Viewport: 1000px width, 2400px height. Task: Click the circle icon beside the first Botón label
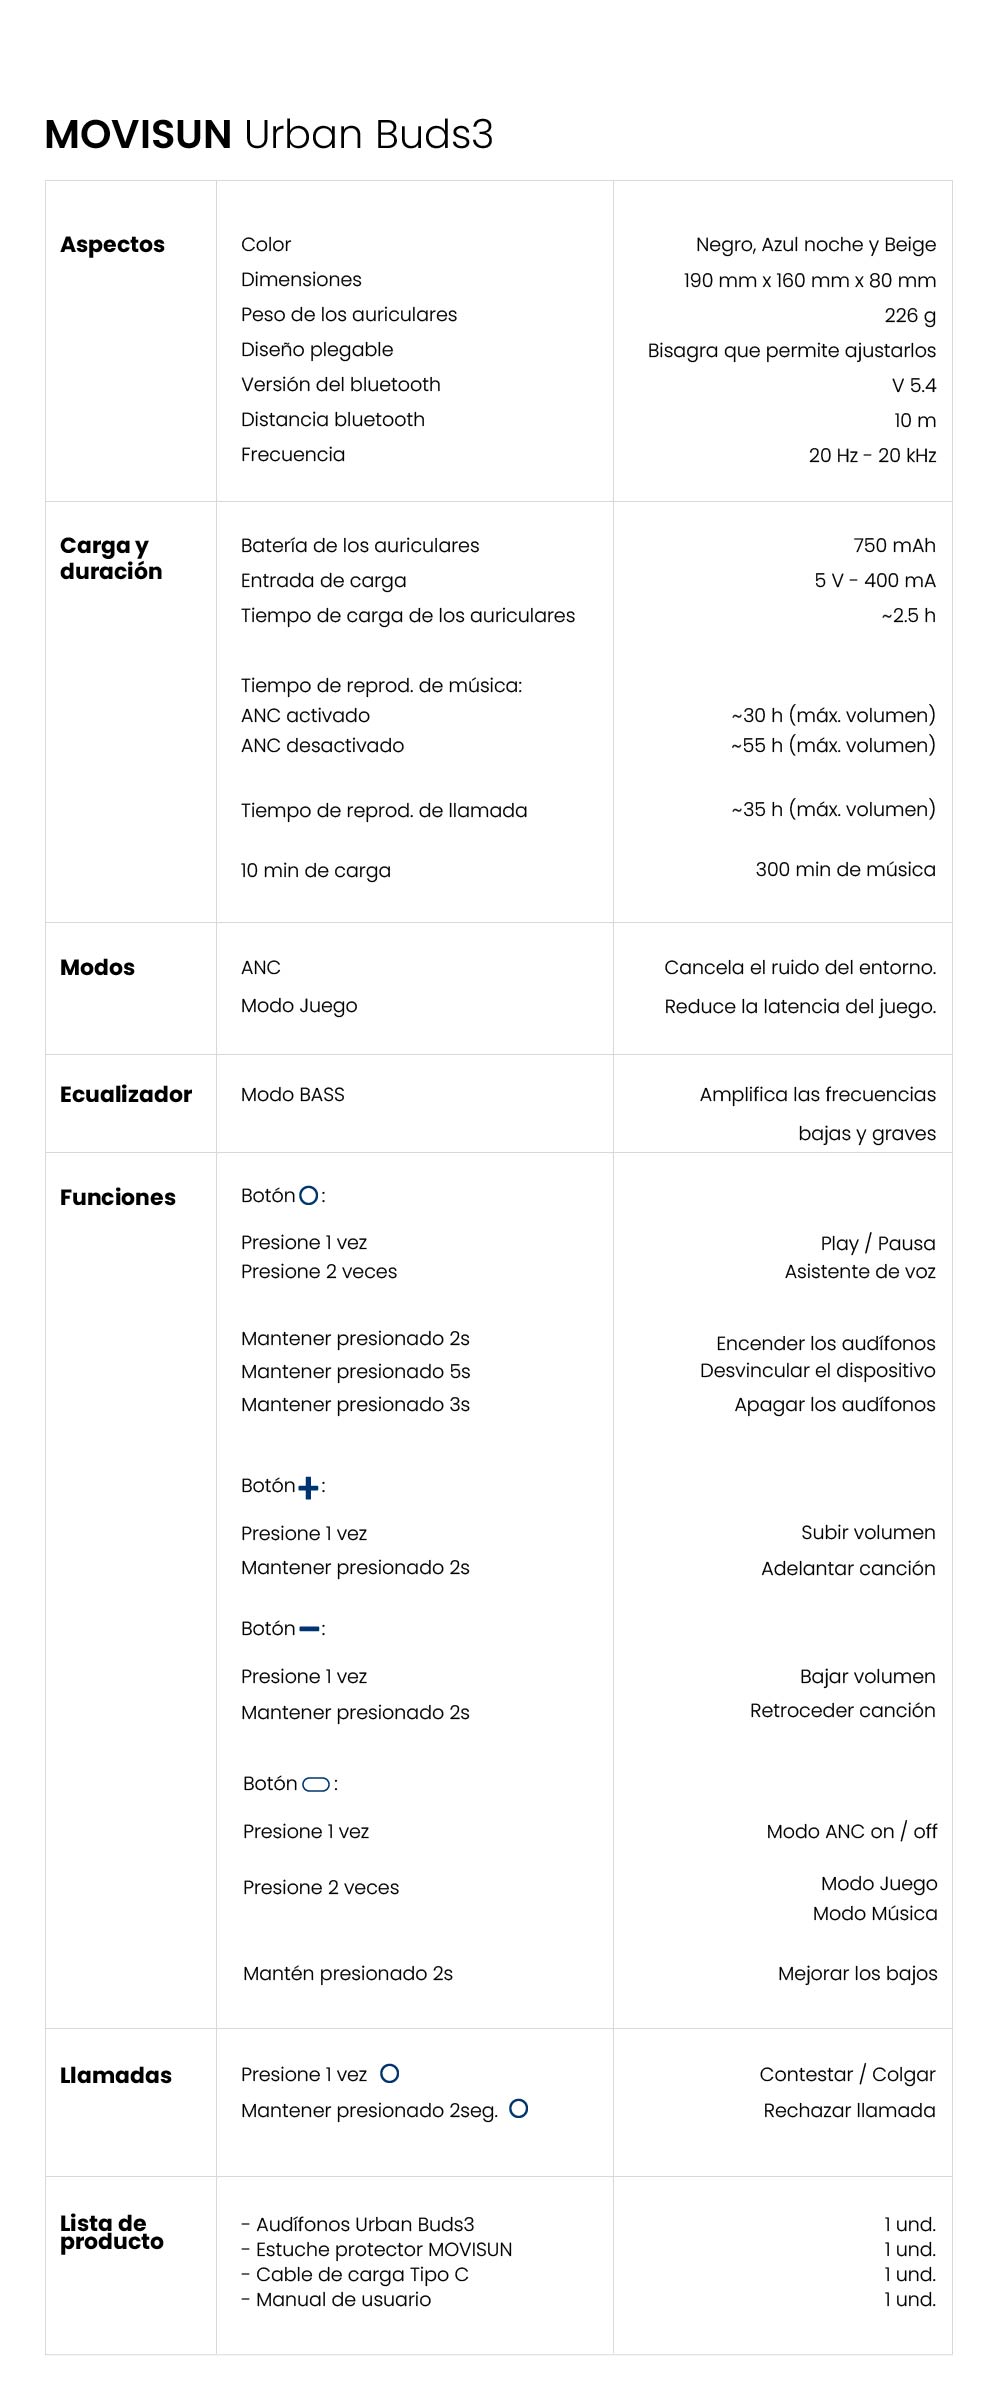tap(309, 1195)
